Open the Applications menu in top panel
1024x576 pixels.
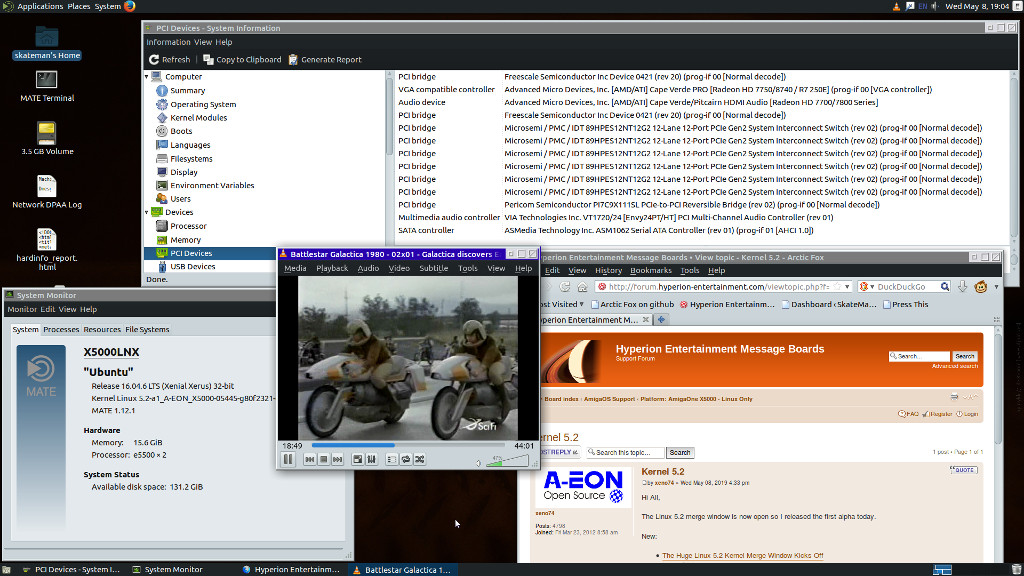[x=40, y=6]
